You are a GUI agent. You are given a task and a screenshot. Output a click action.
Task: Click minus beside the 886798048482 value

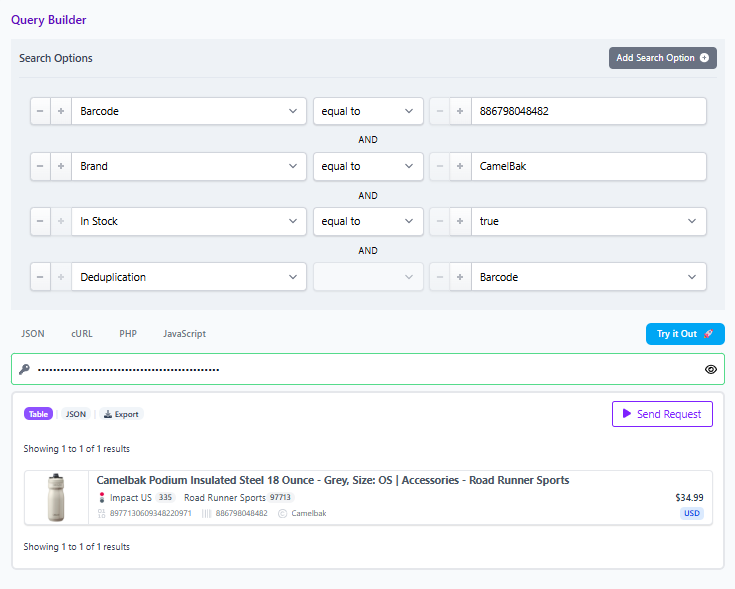(440, 111)
